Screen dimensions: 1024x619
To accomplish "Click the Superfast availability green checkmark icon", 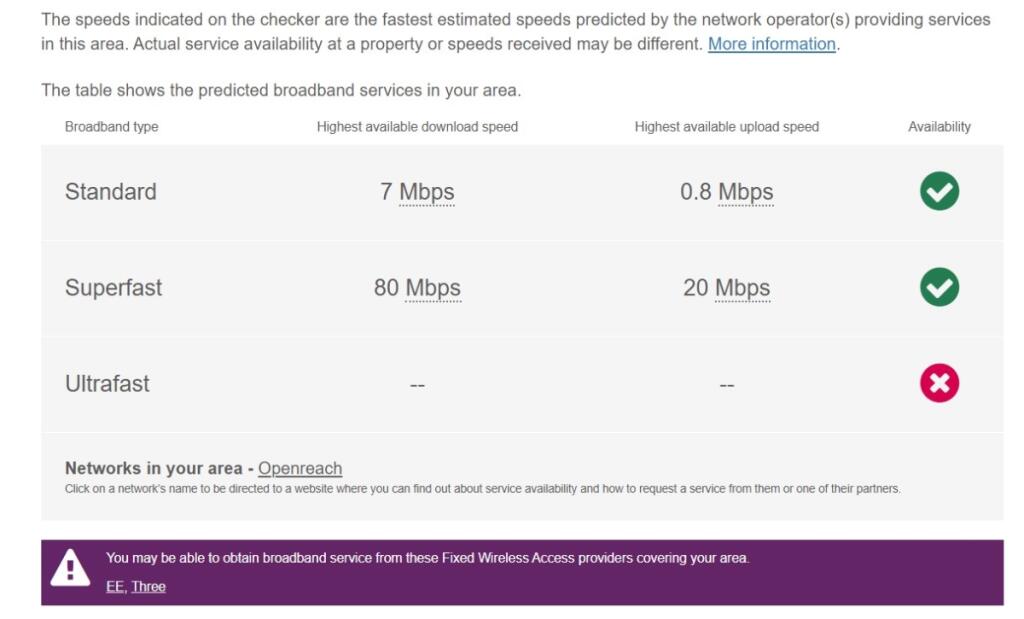I will point(939,287).
